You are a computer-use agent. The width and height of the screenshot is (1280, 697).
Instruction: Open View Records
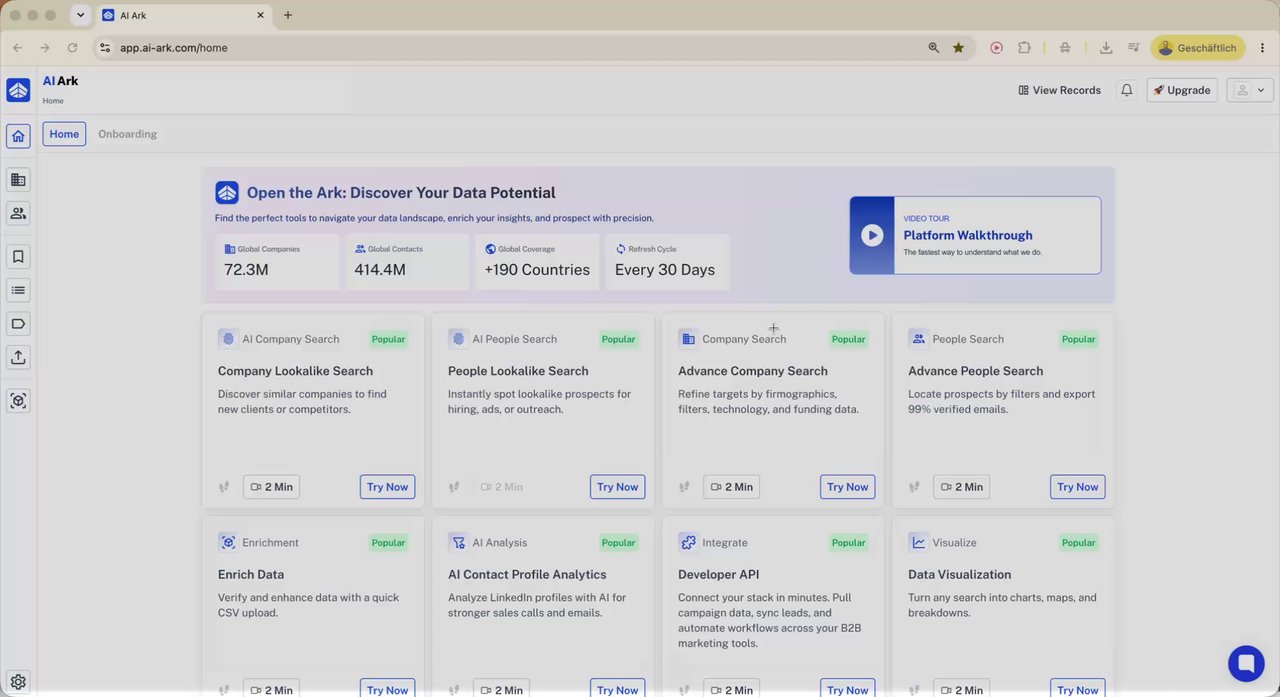(x=1059, y=90)
